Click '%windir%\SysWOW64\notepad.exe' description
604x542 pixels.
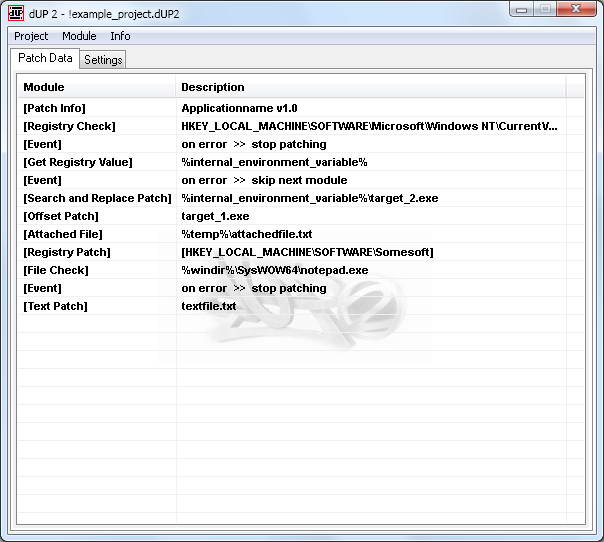point(275,270)
